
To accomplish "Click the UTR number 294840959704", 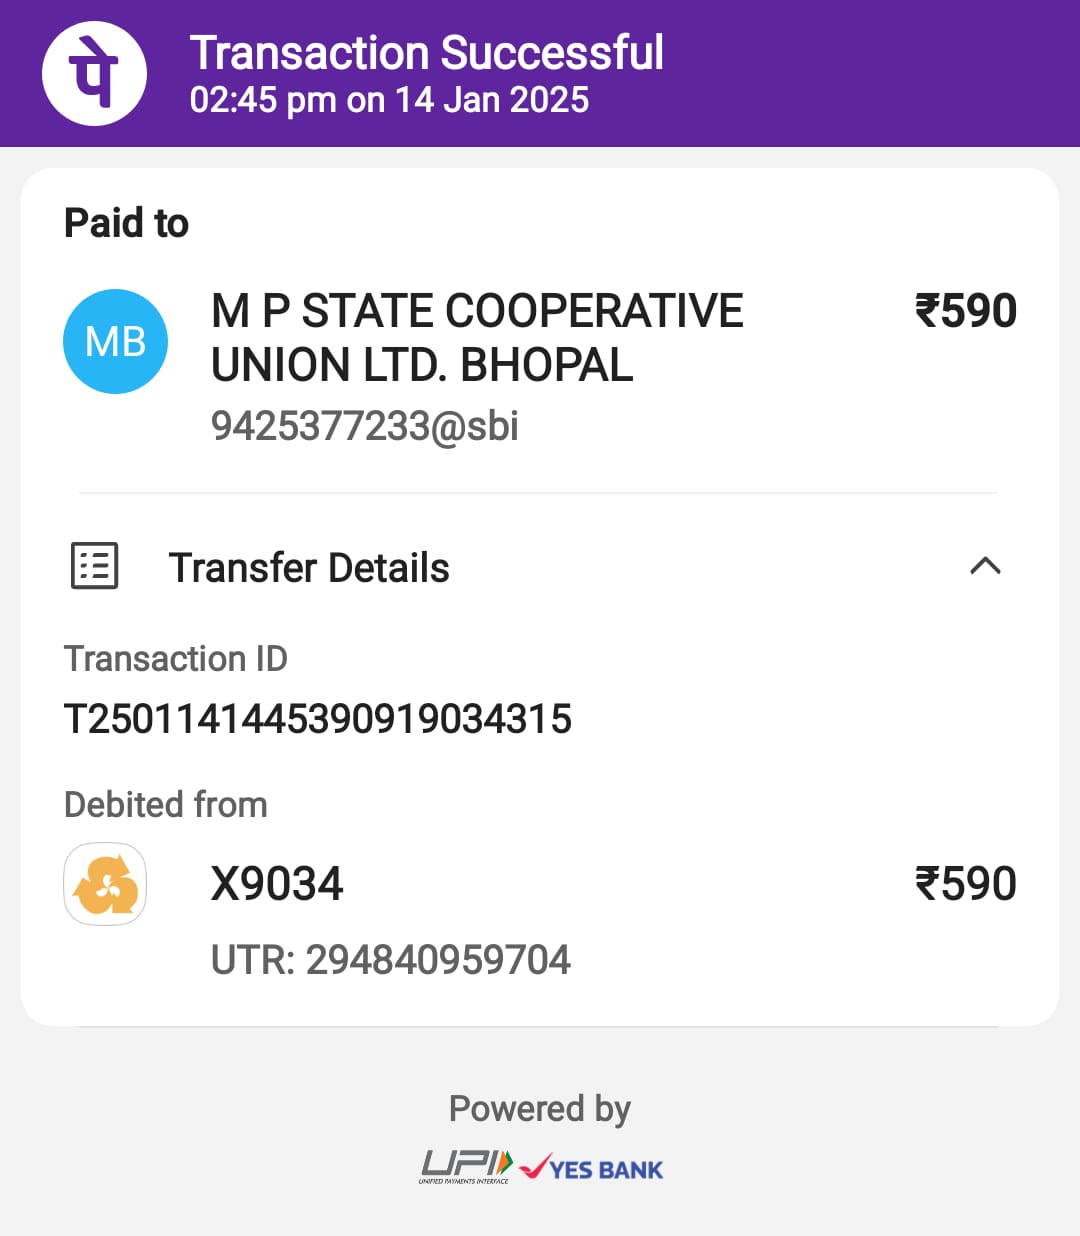I will (438, 960).
